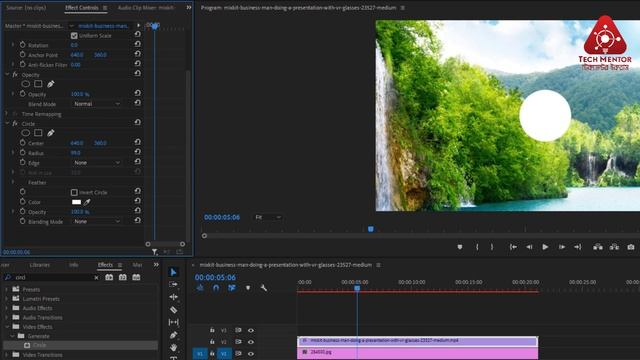Expand the Lumetri Presets folder
640x360 pixels.
point(6,298)
